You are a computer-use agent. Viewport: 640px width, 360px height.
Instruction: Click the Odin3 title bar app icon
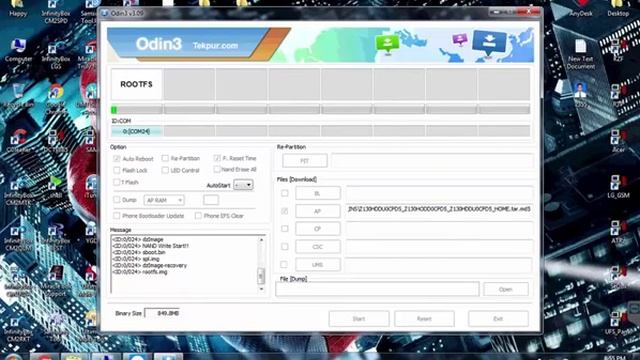click(105, 13)
